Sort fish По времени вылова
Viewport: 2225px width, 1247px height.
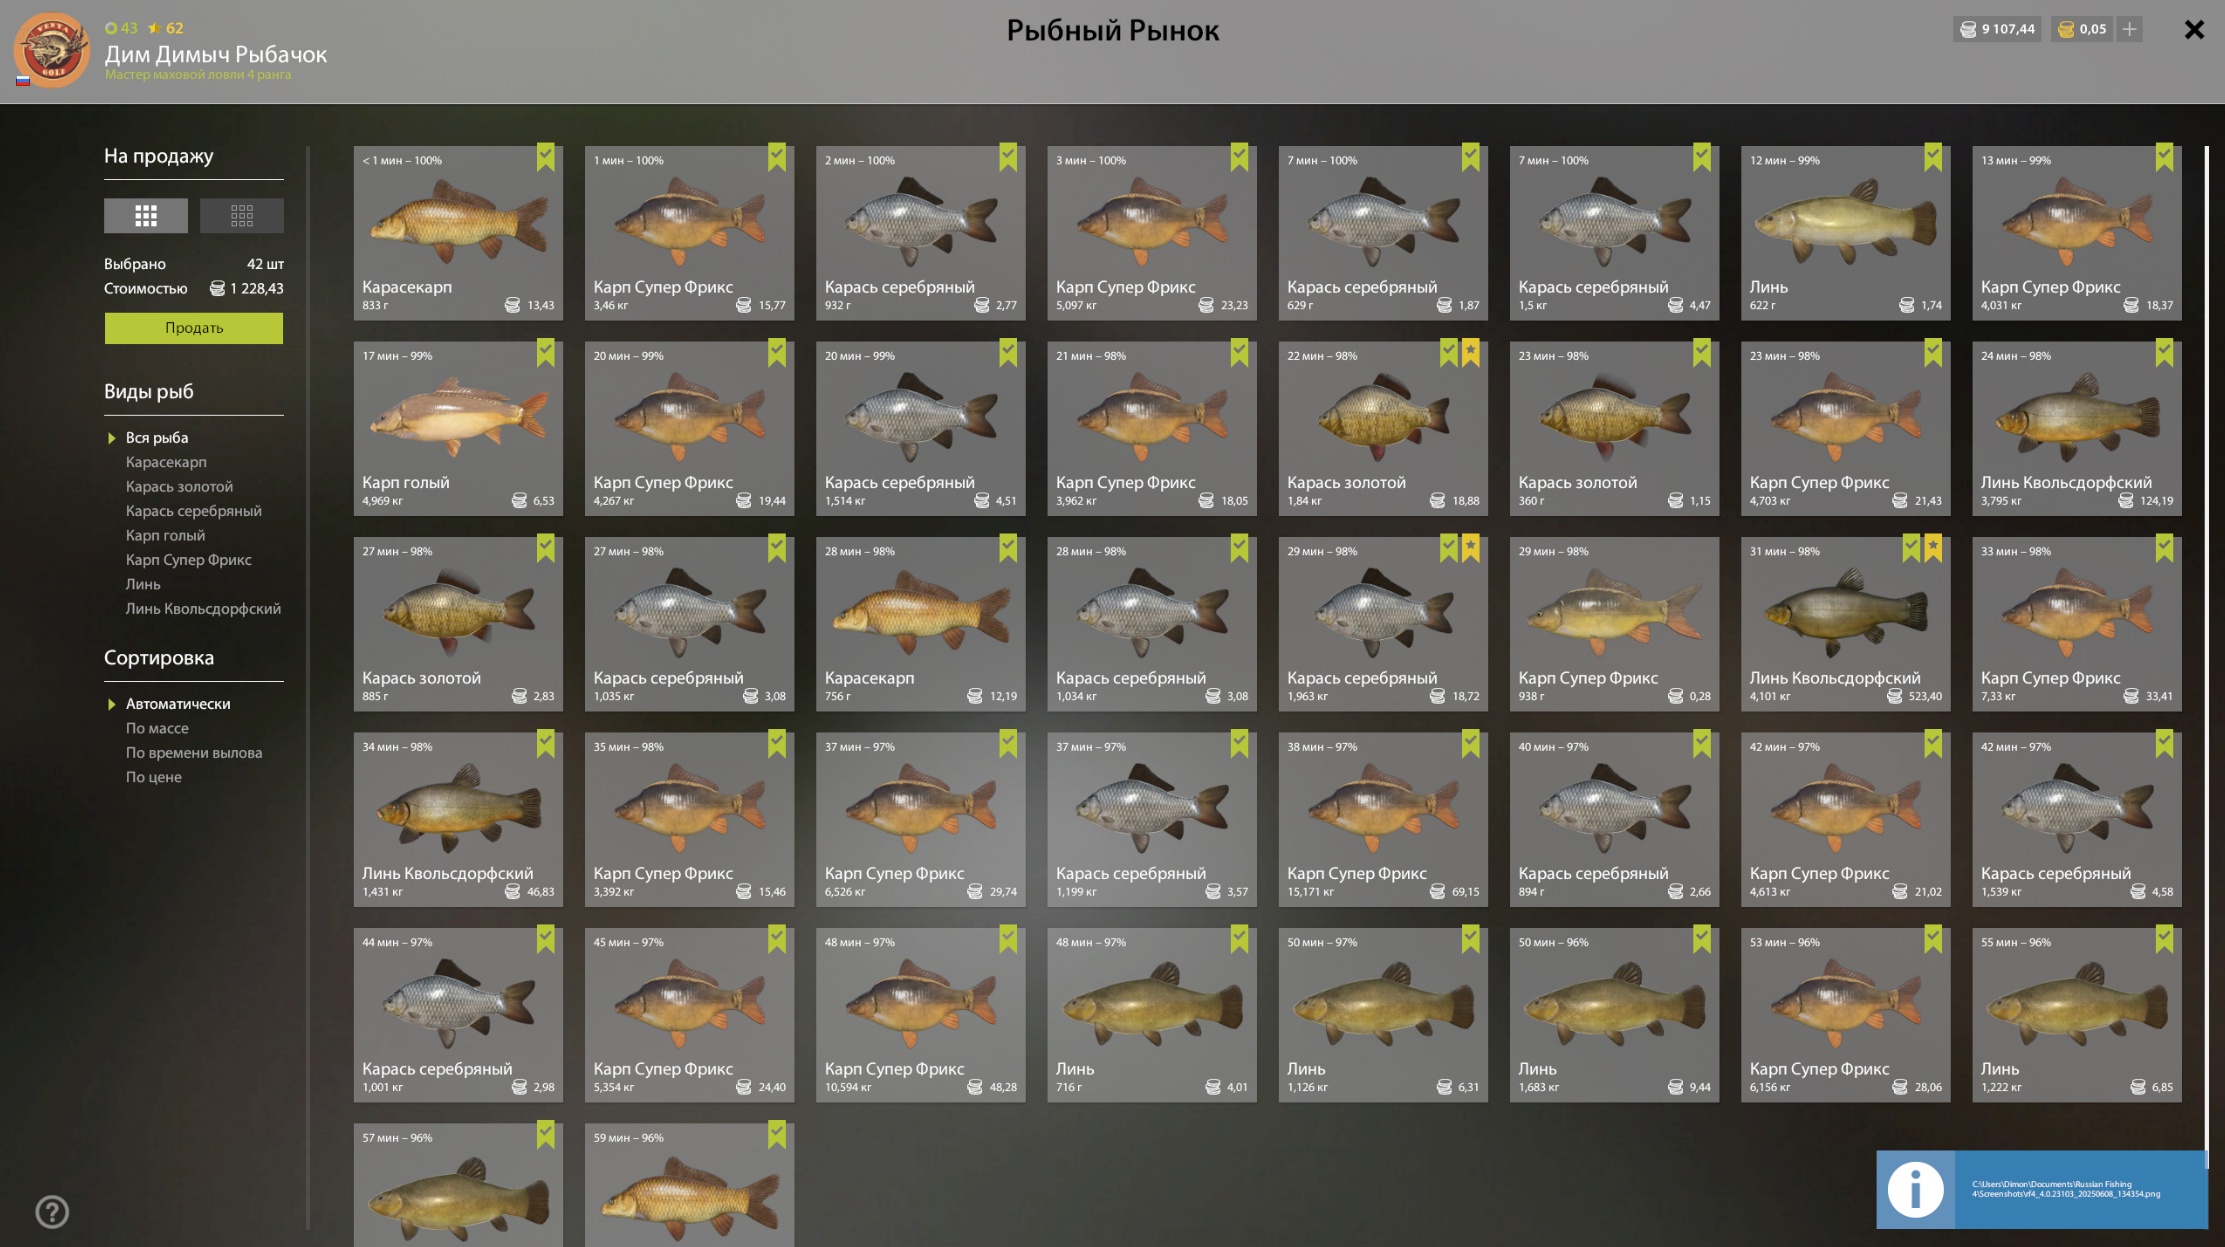(x=194, y=752)
